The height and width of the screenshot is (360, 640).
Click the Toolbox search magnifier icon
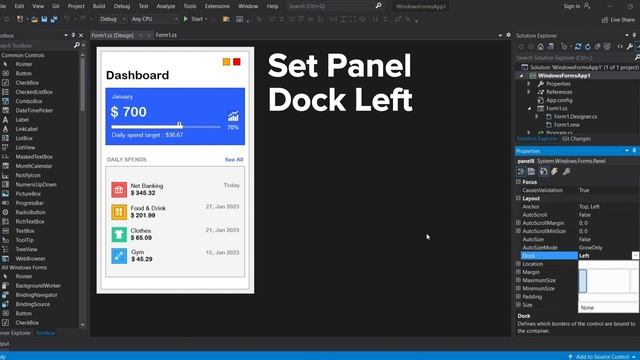click(x=77, y=45)
